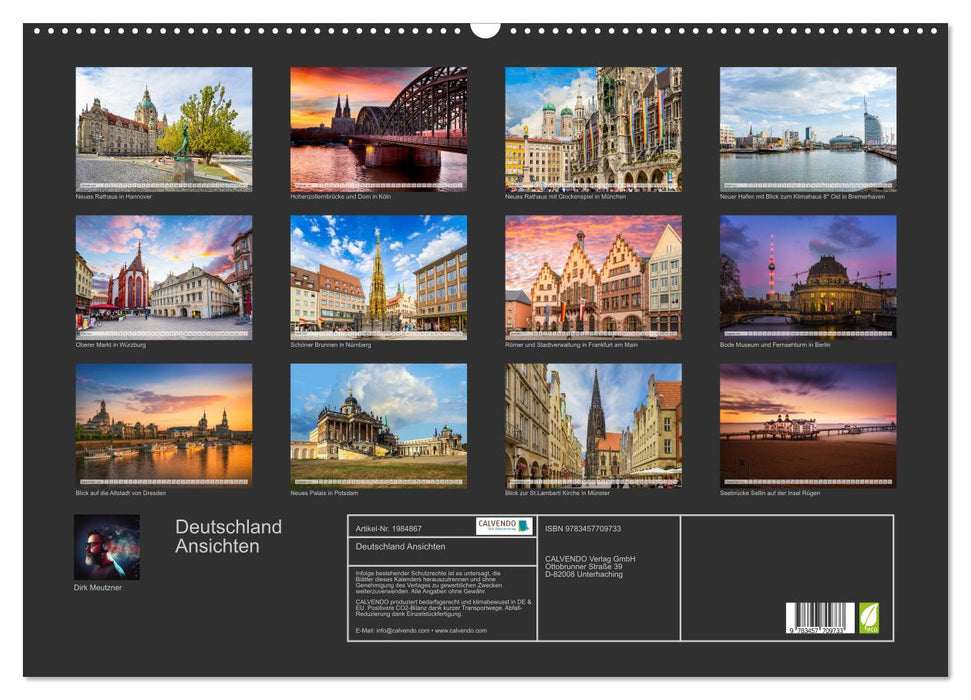Select the green eco leaf emblem
The image size is (971, 700).
coord(871,616)
